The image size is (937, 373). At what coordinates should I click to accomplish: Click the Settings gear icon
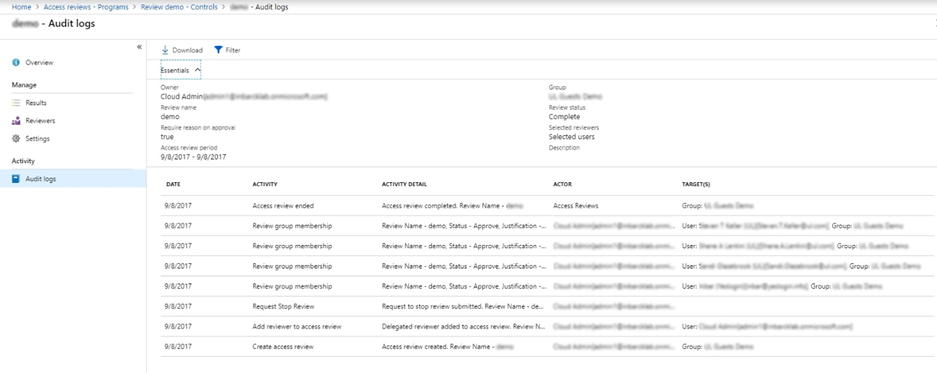click(16, 139)
